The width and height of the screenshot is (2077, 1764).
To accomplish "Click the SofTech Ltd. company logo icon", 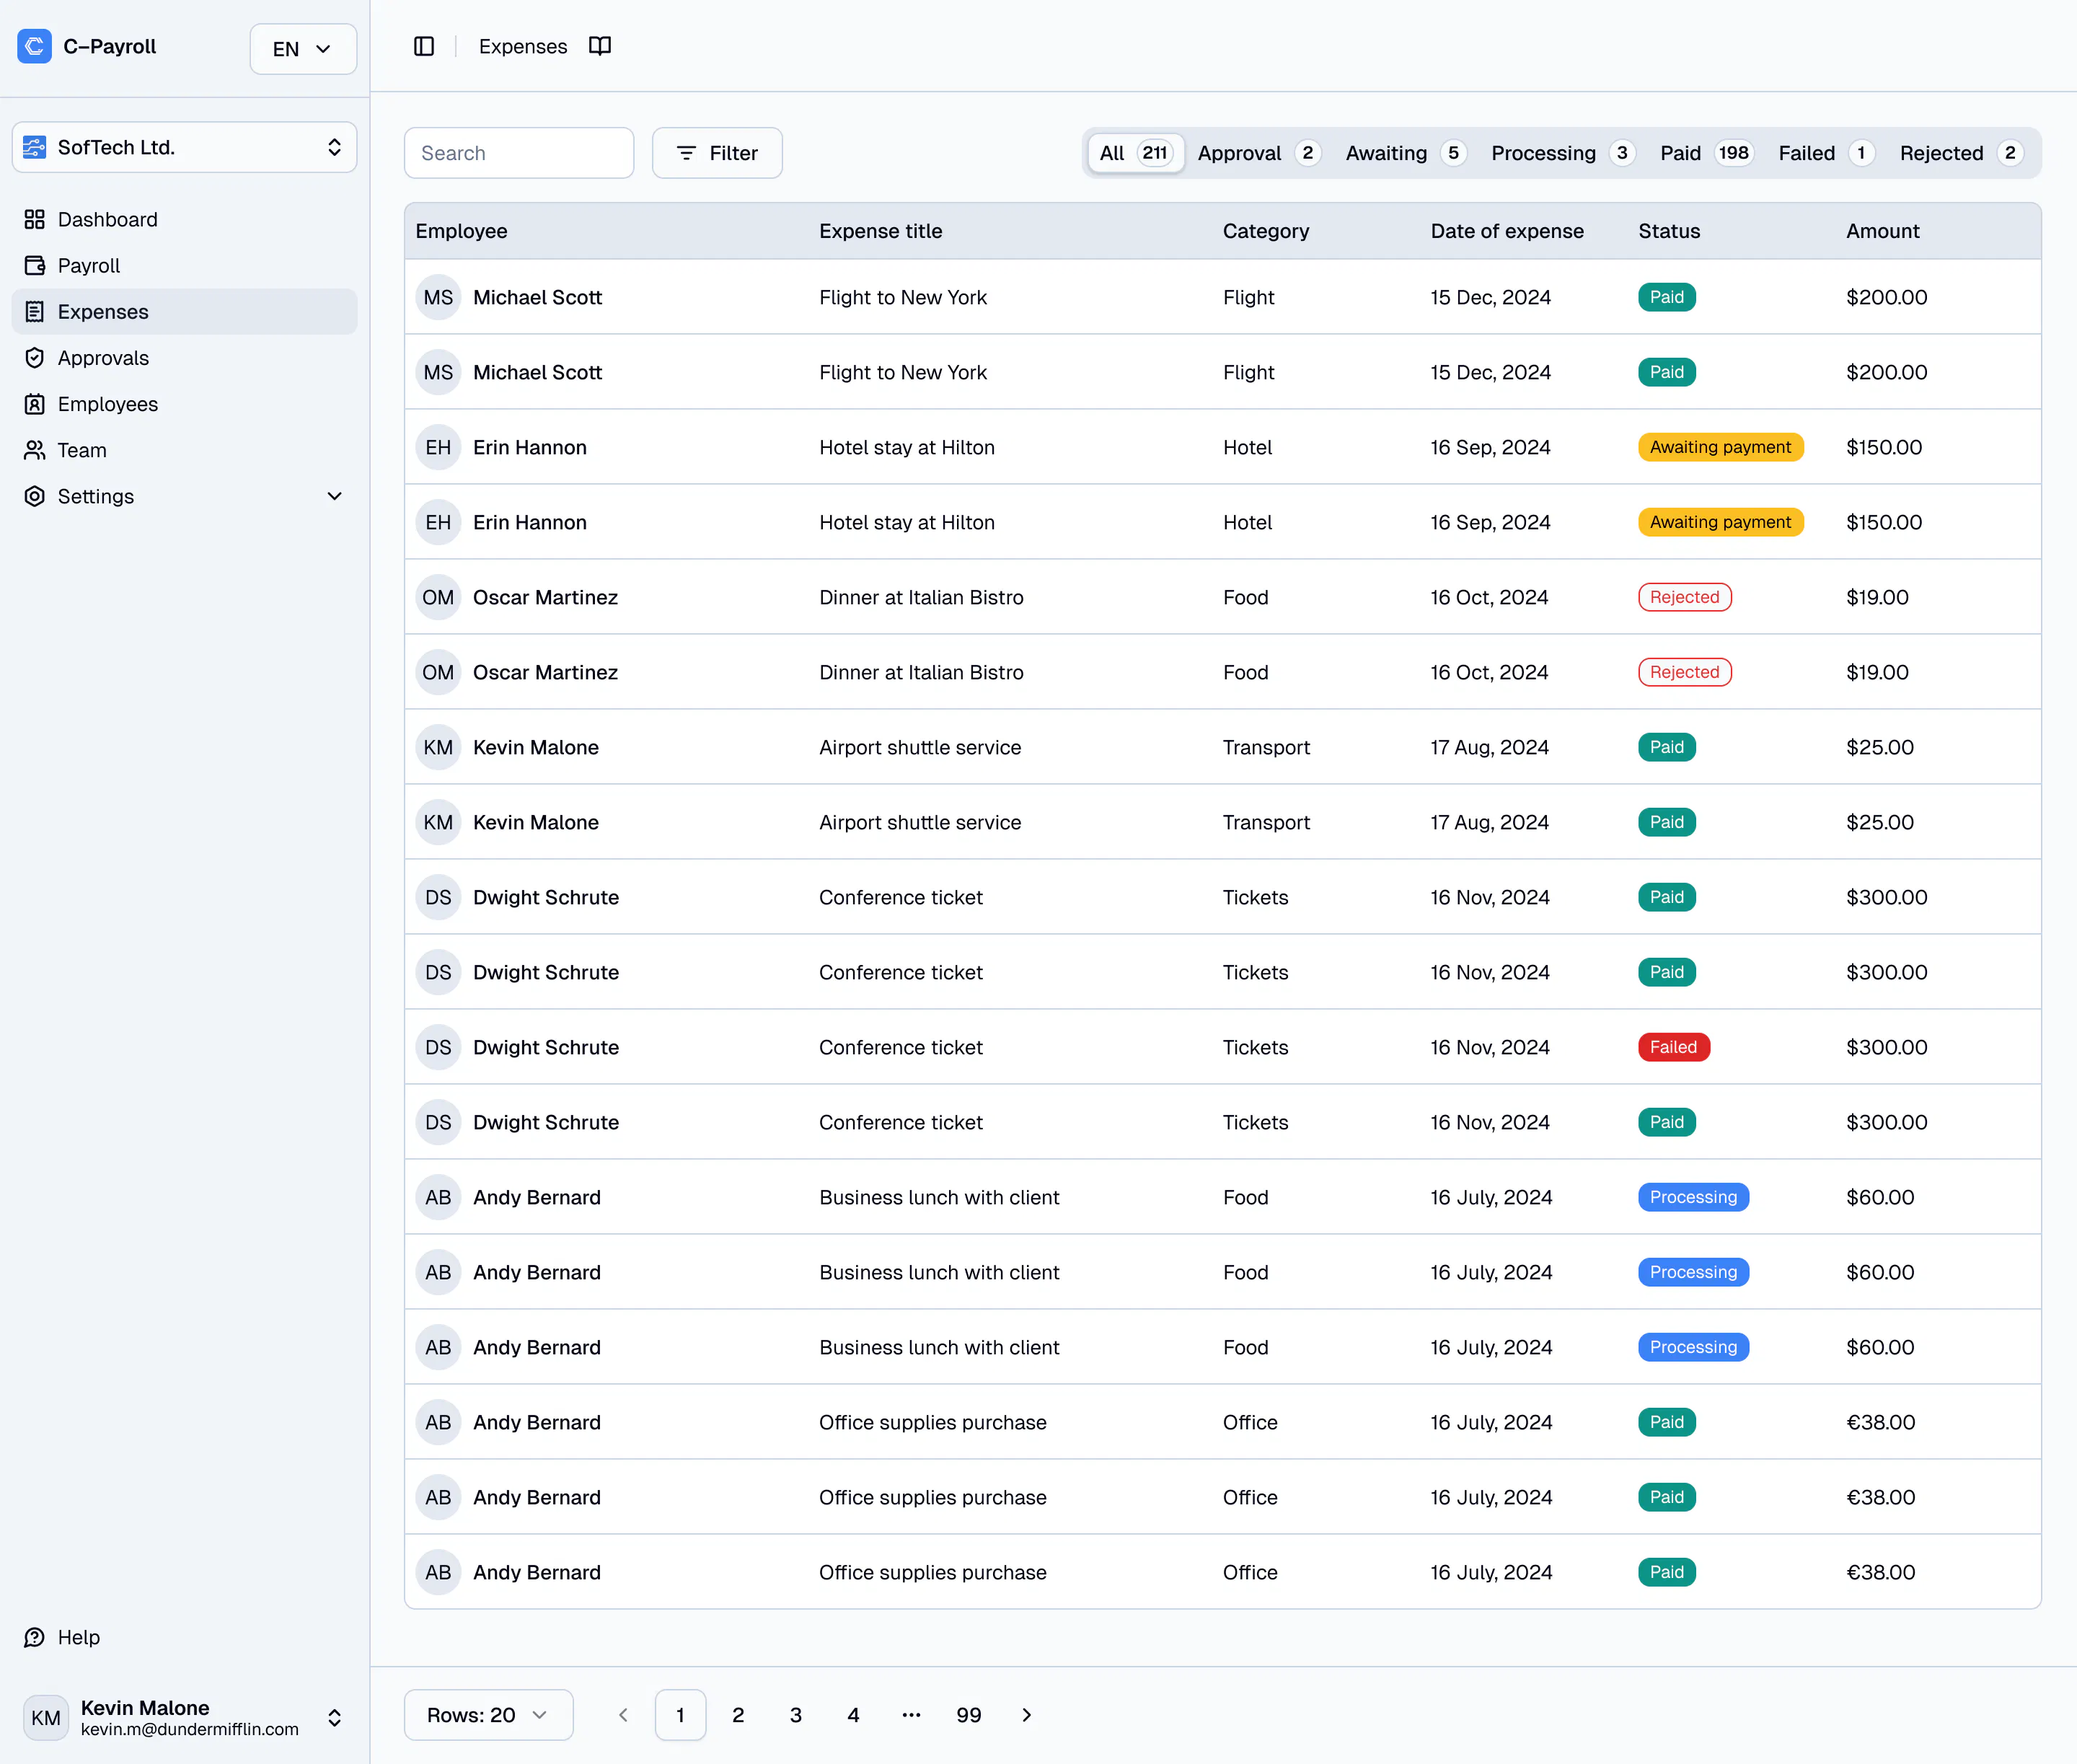I will point(34,147).
